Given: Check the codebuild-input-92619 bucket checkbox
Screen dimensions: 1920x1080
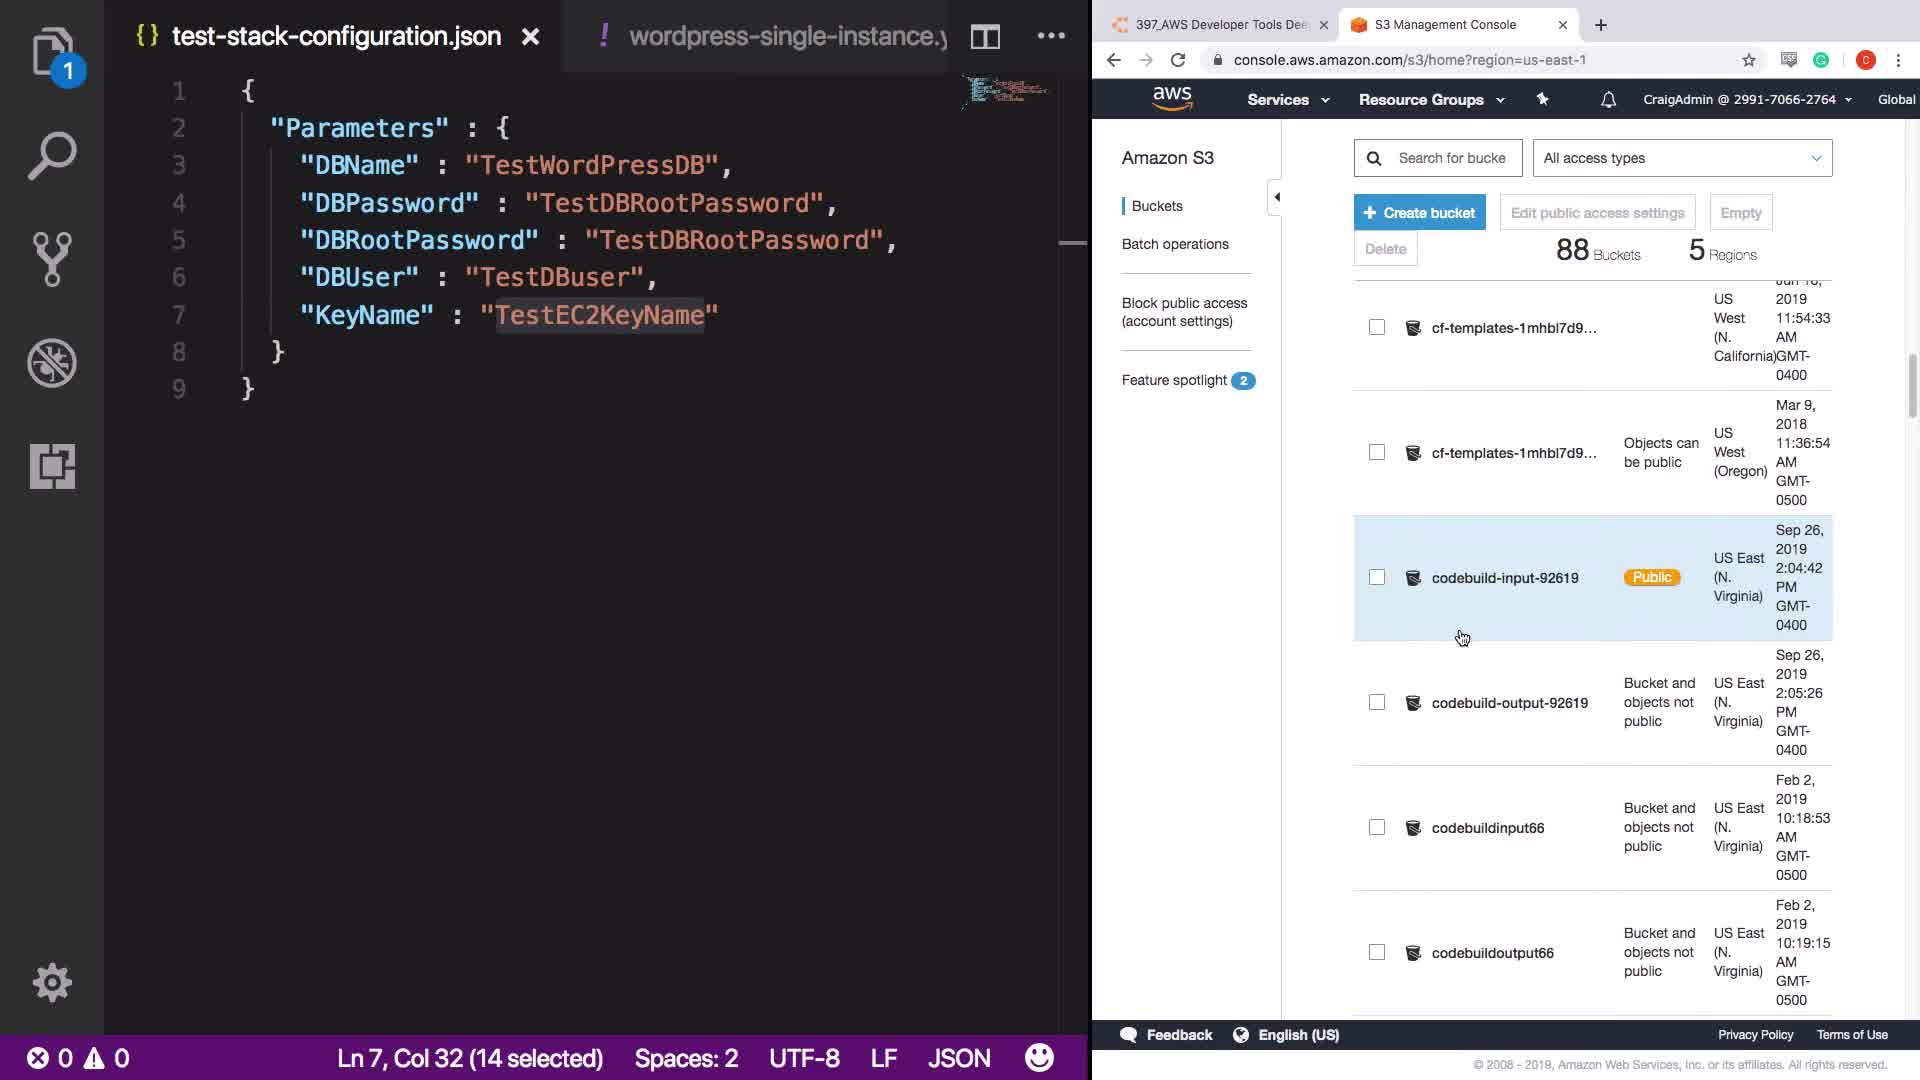Looking at the screenshot, I should click(1377, 578).
